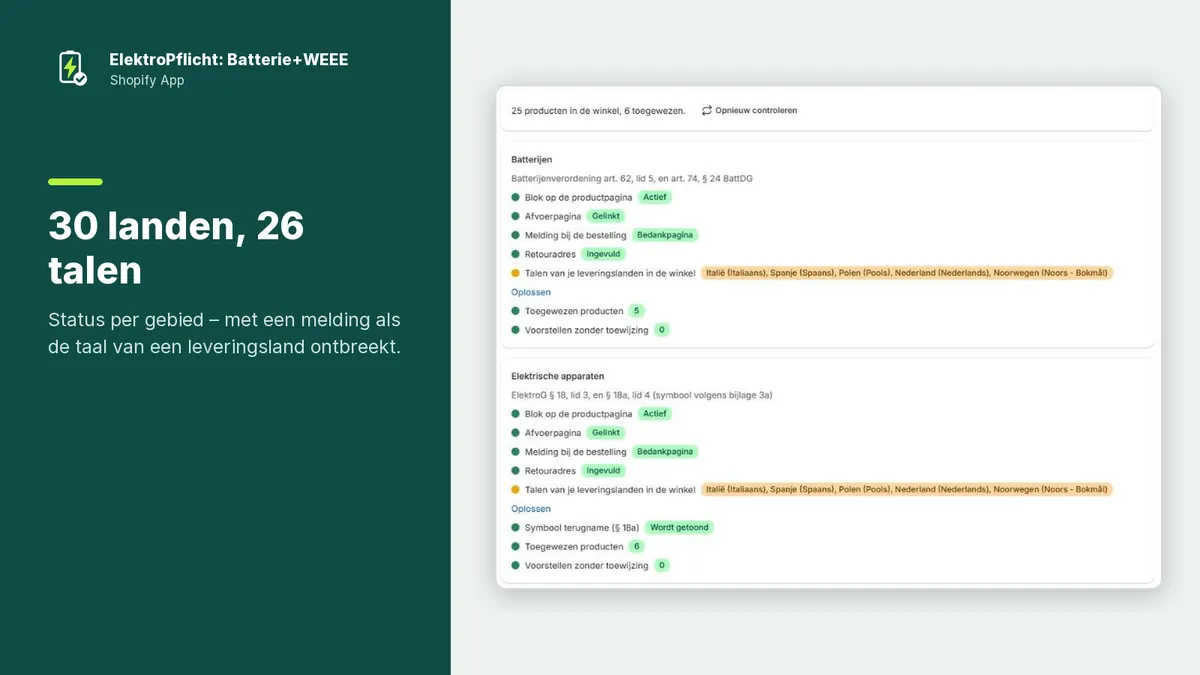Click 'Afvoerpagina' label in Elektrische apparaten section

coord(553,433)
